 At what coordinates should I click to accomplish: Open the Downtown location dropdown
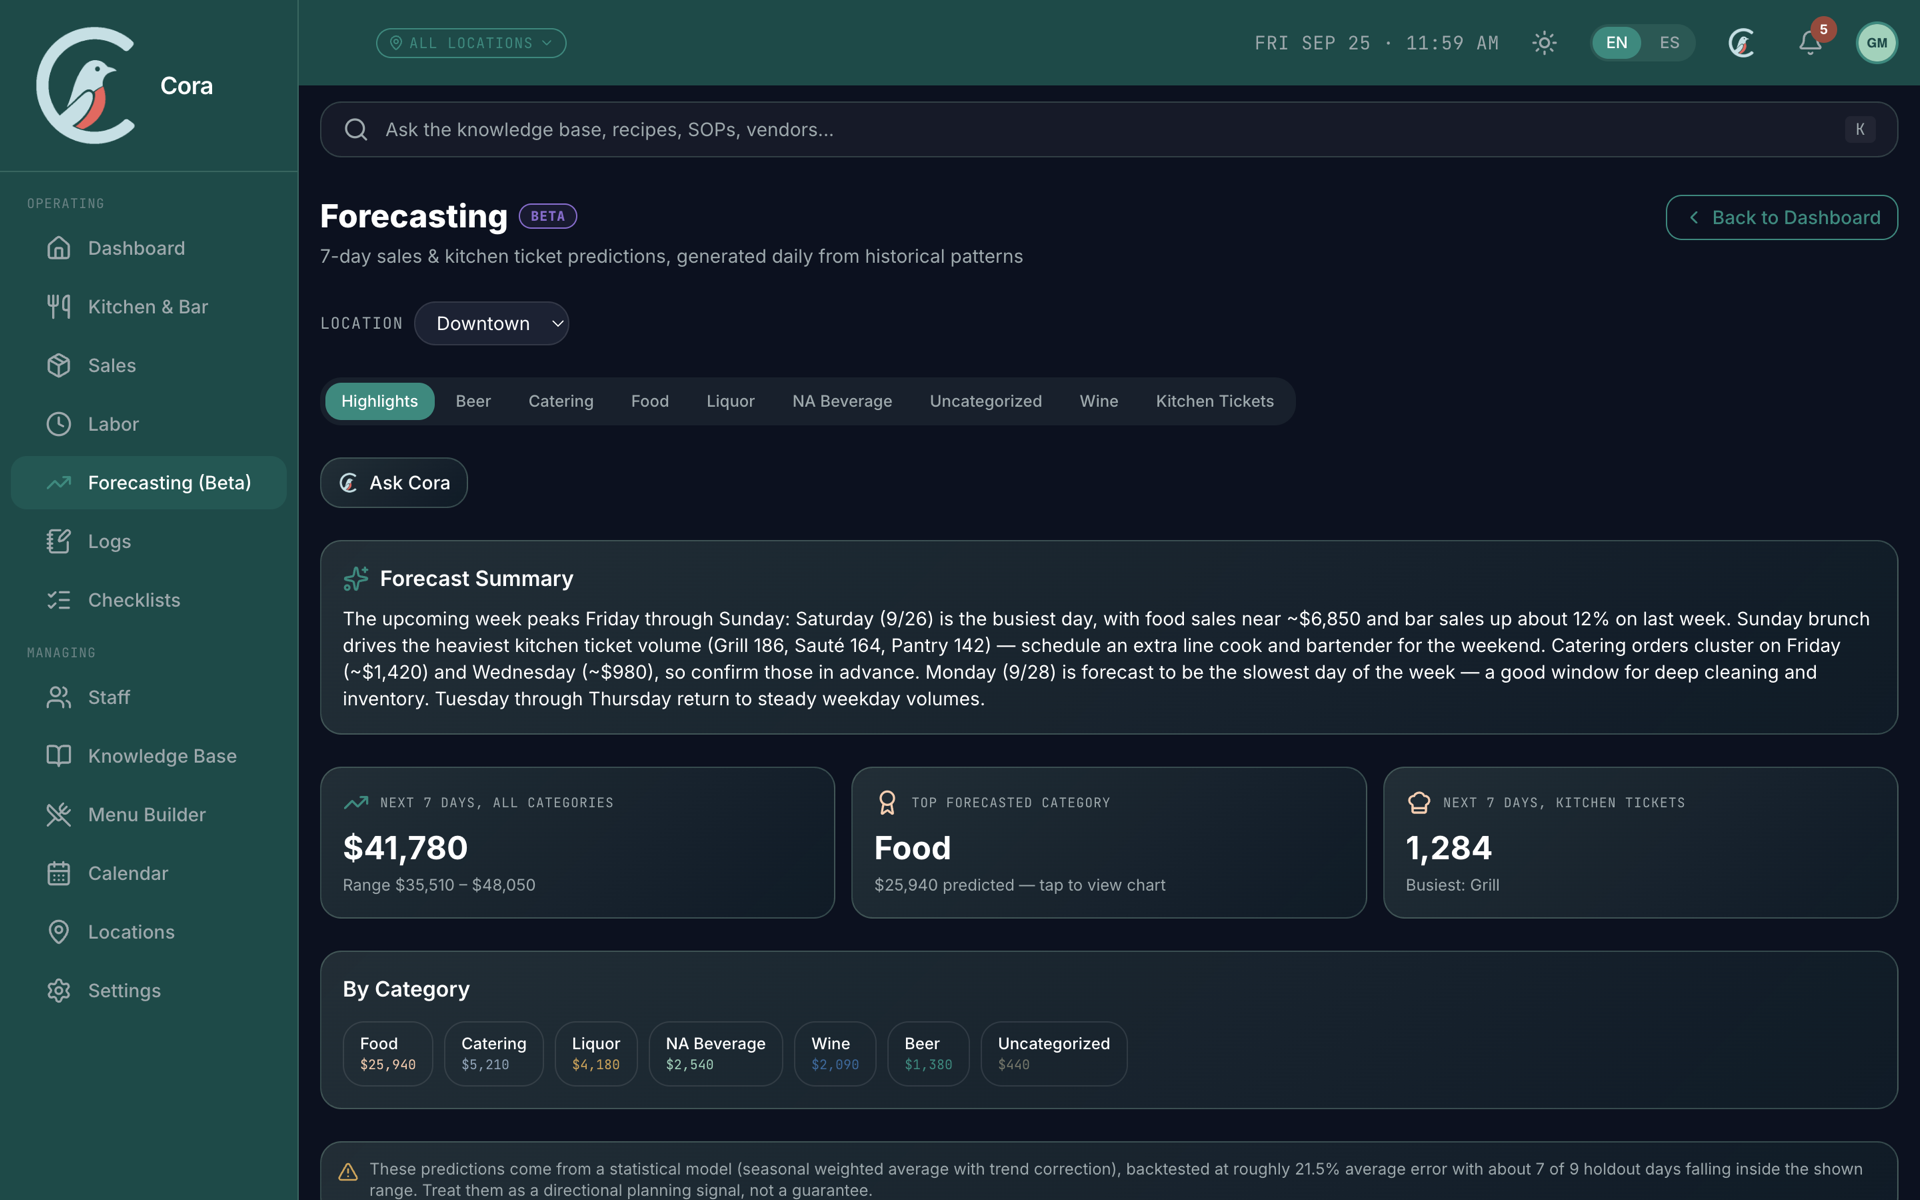(492, 324)
